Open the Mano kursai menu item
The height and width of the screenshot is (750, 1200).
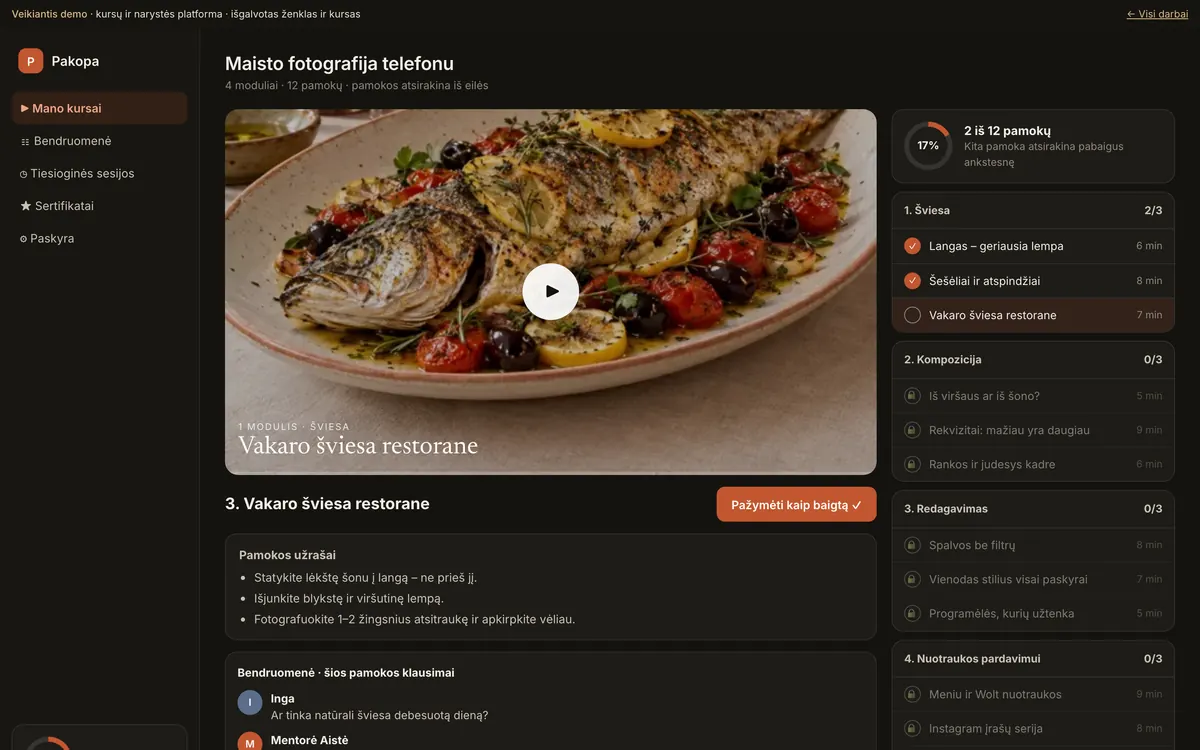[x=100, y=108]
